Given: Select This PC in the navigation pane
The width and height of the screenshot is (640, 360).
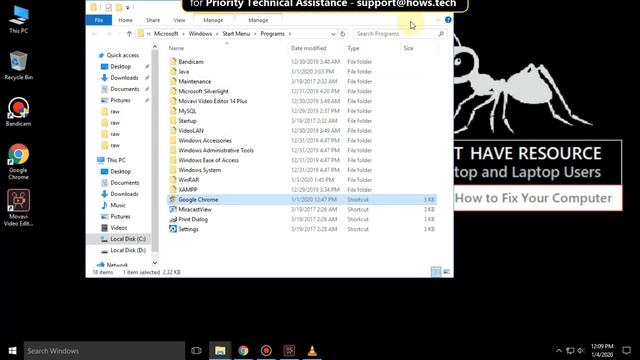Looking at the screenshot, I should [116, 160].
